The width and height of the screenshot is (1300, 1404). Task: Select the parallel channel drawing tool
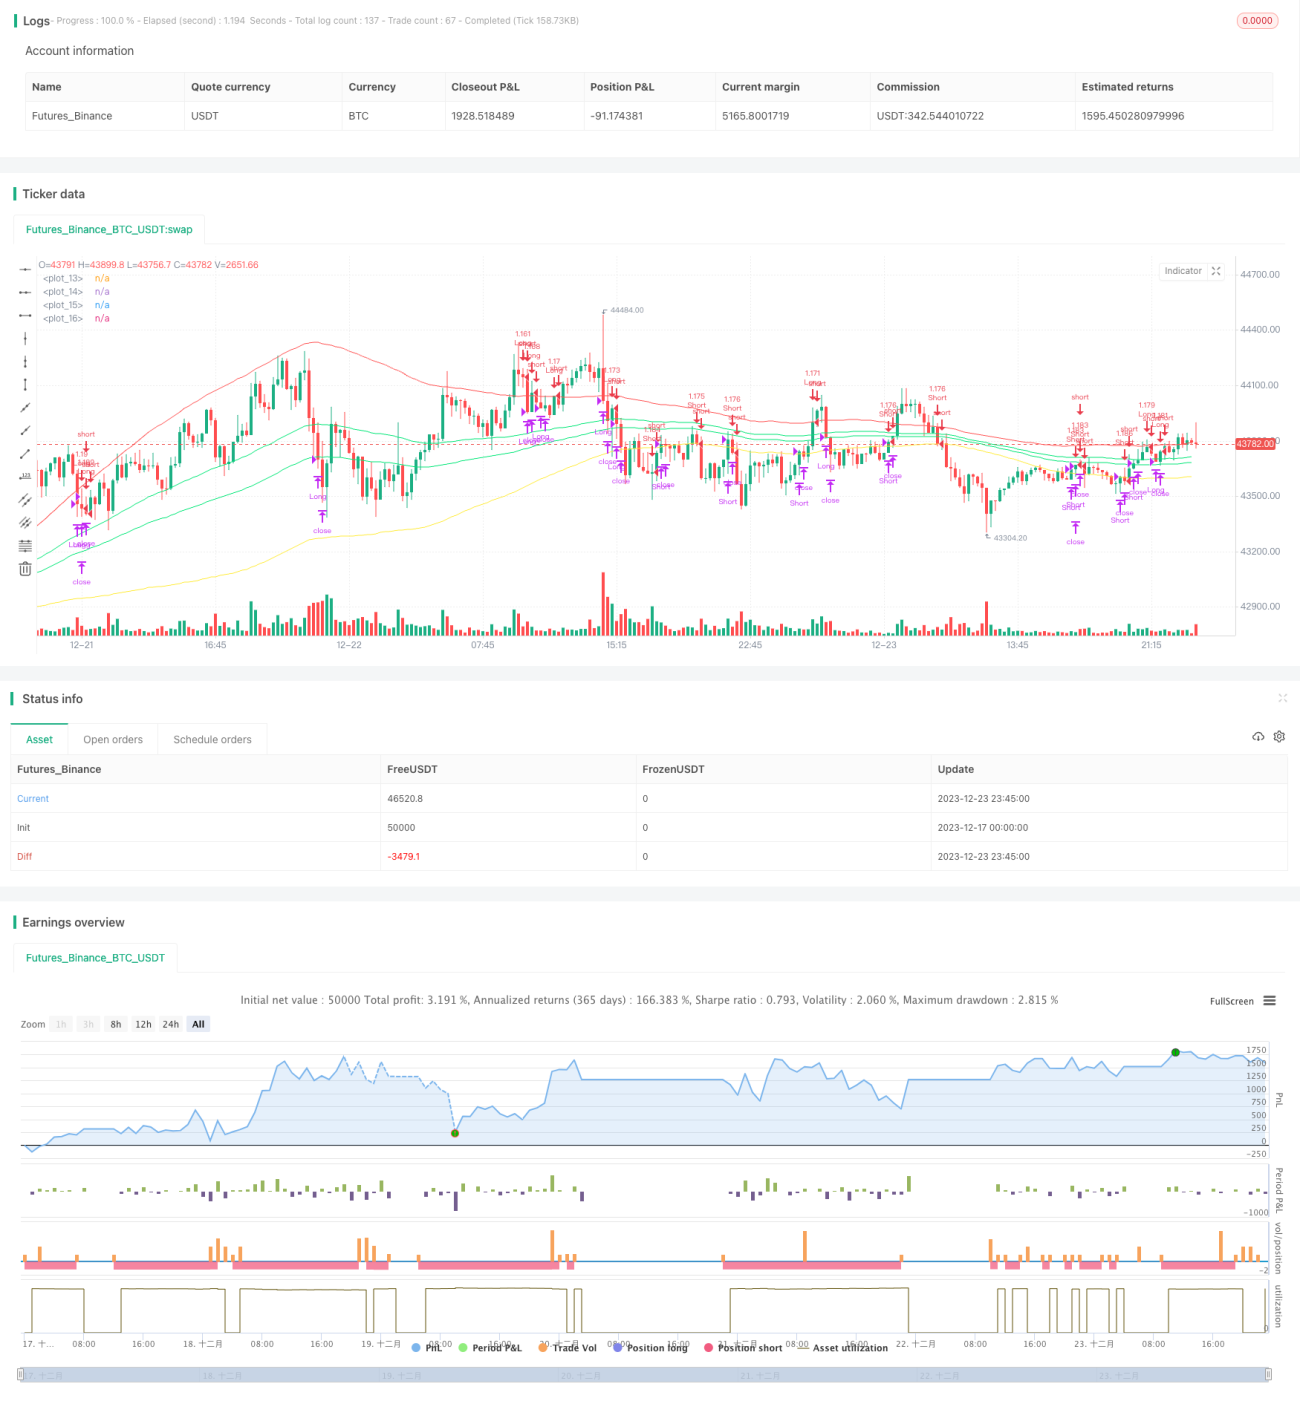(x=25, y=499)
